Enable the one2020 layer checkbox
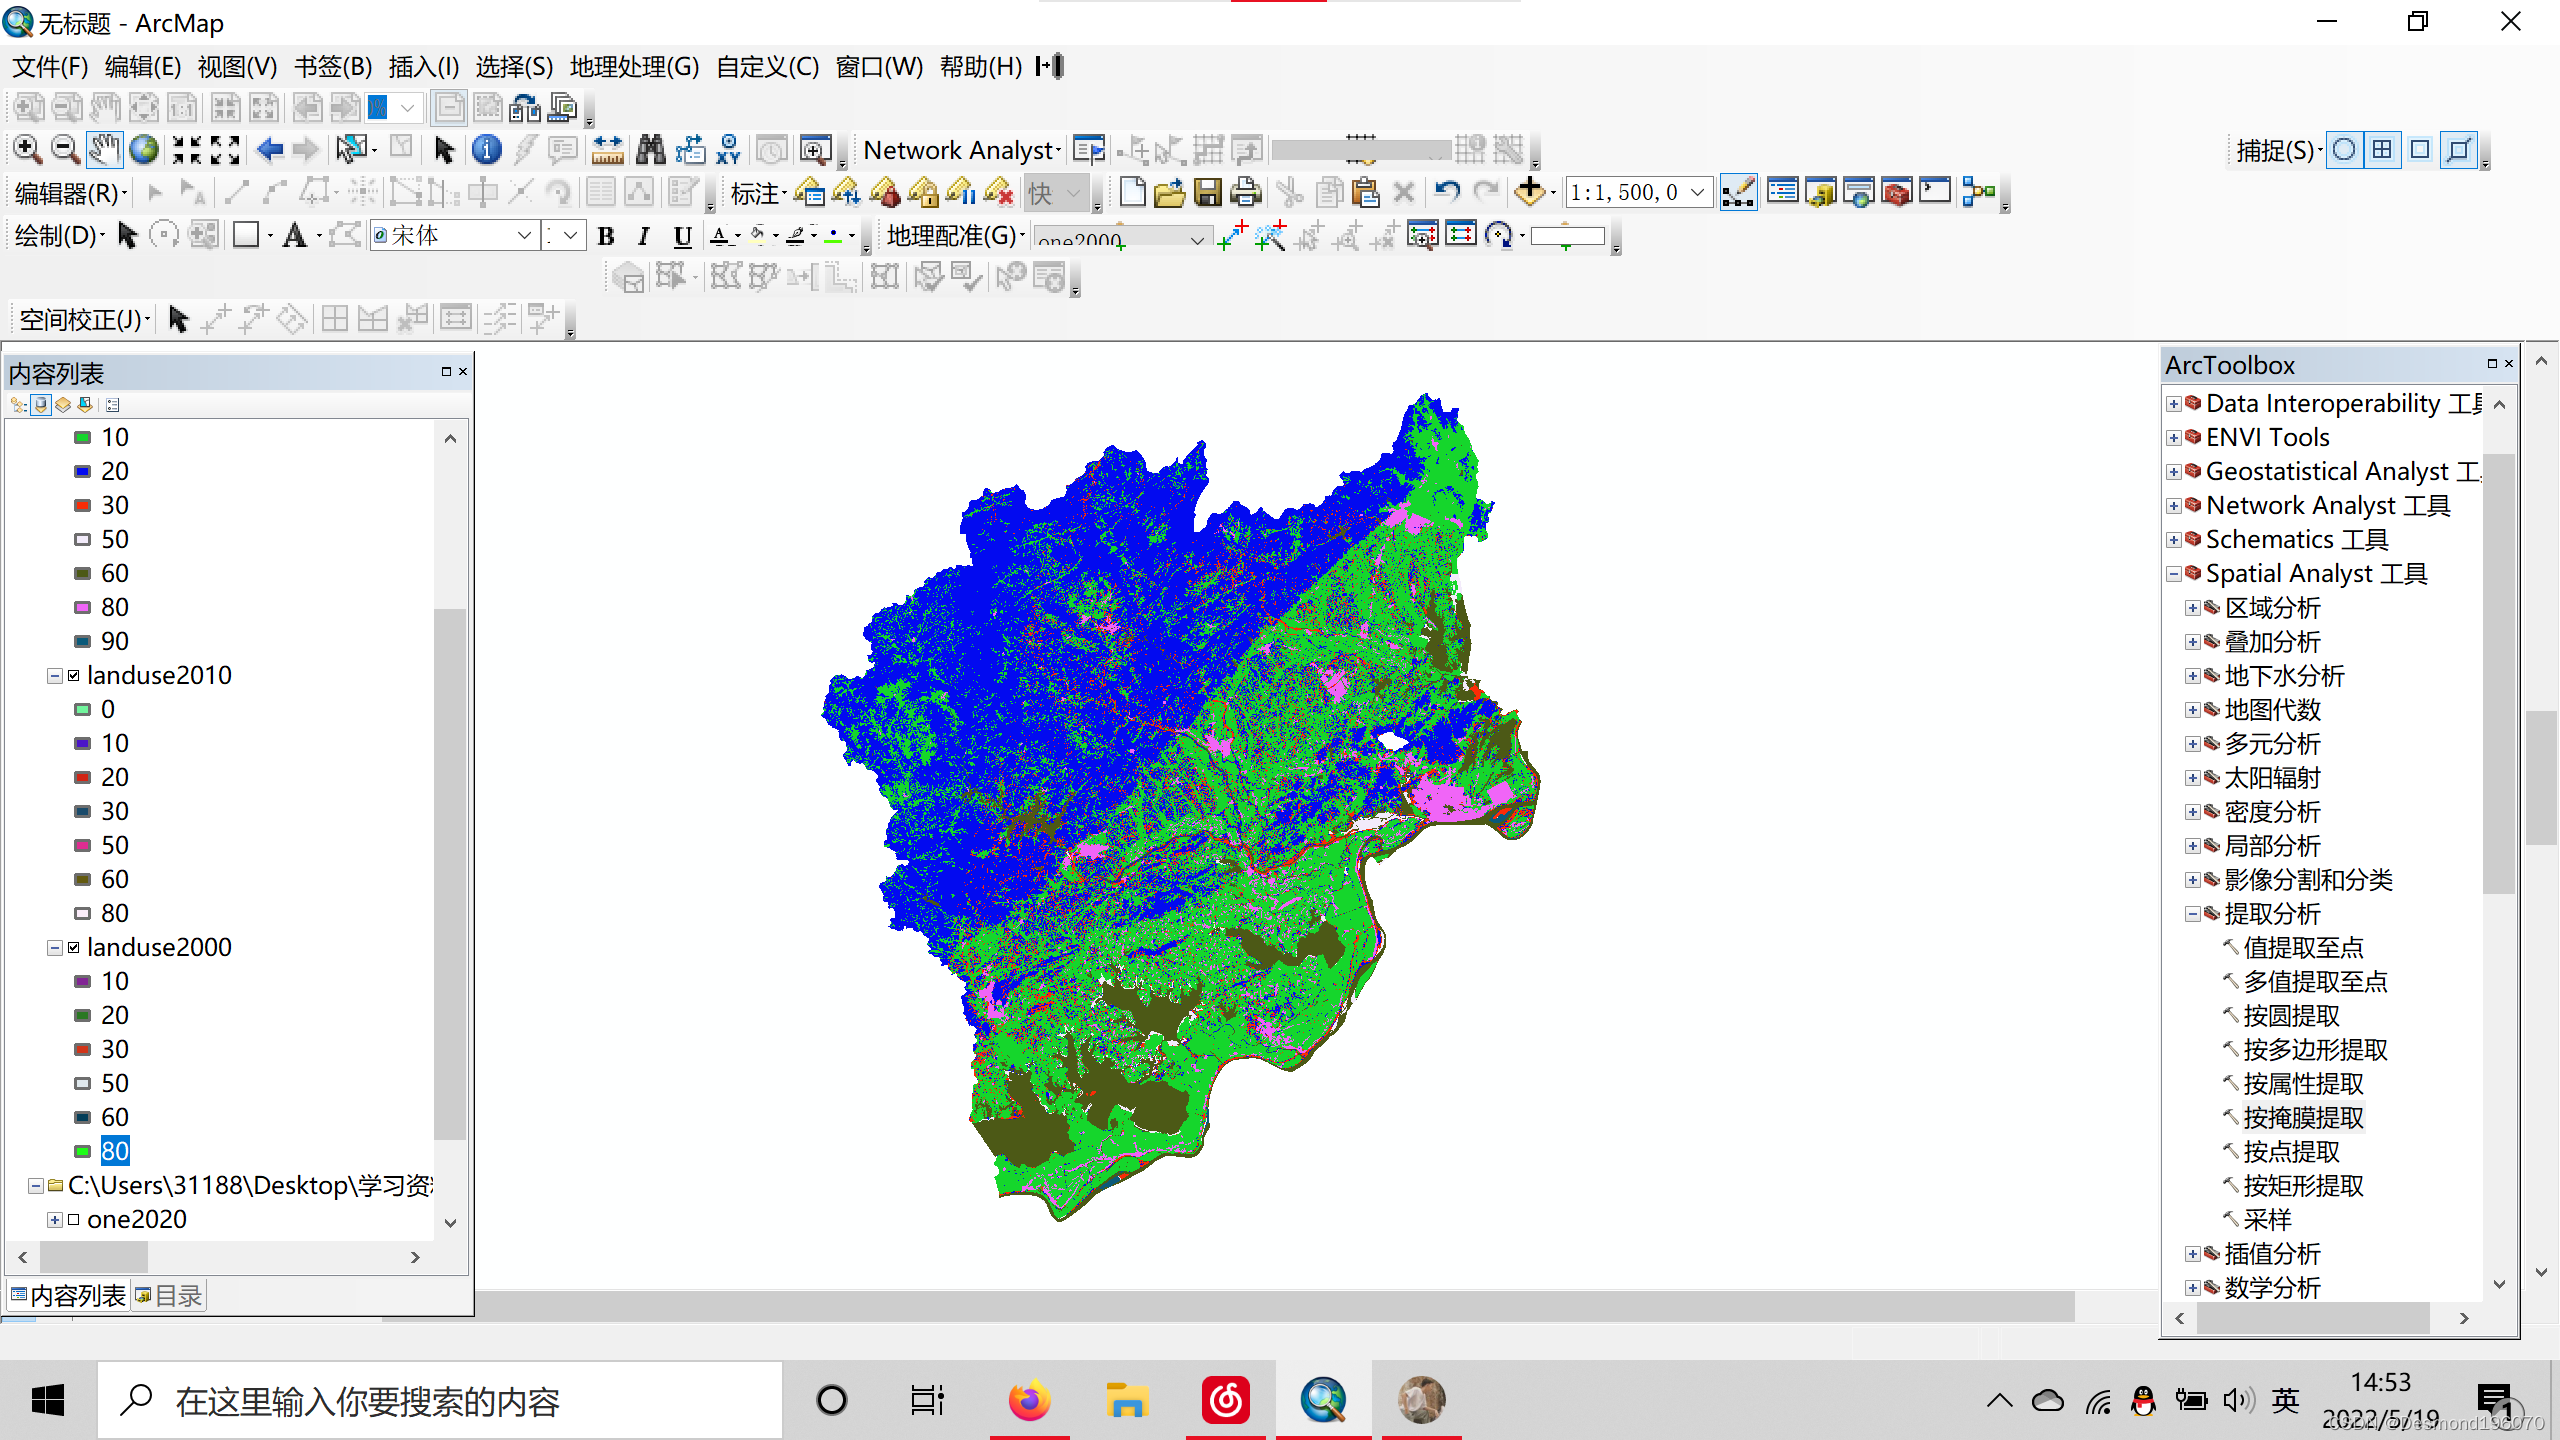Viewport: 2560px width, 1440px height. pyautogui.click(x=74, y=1220)
